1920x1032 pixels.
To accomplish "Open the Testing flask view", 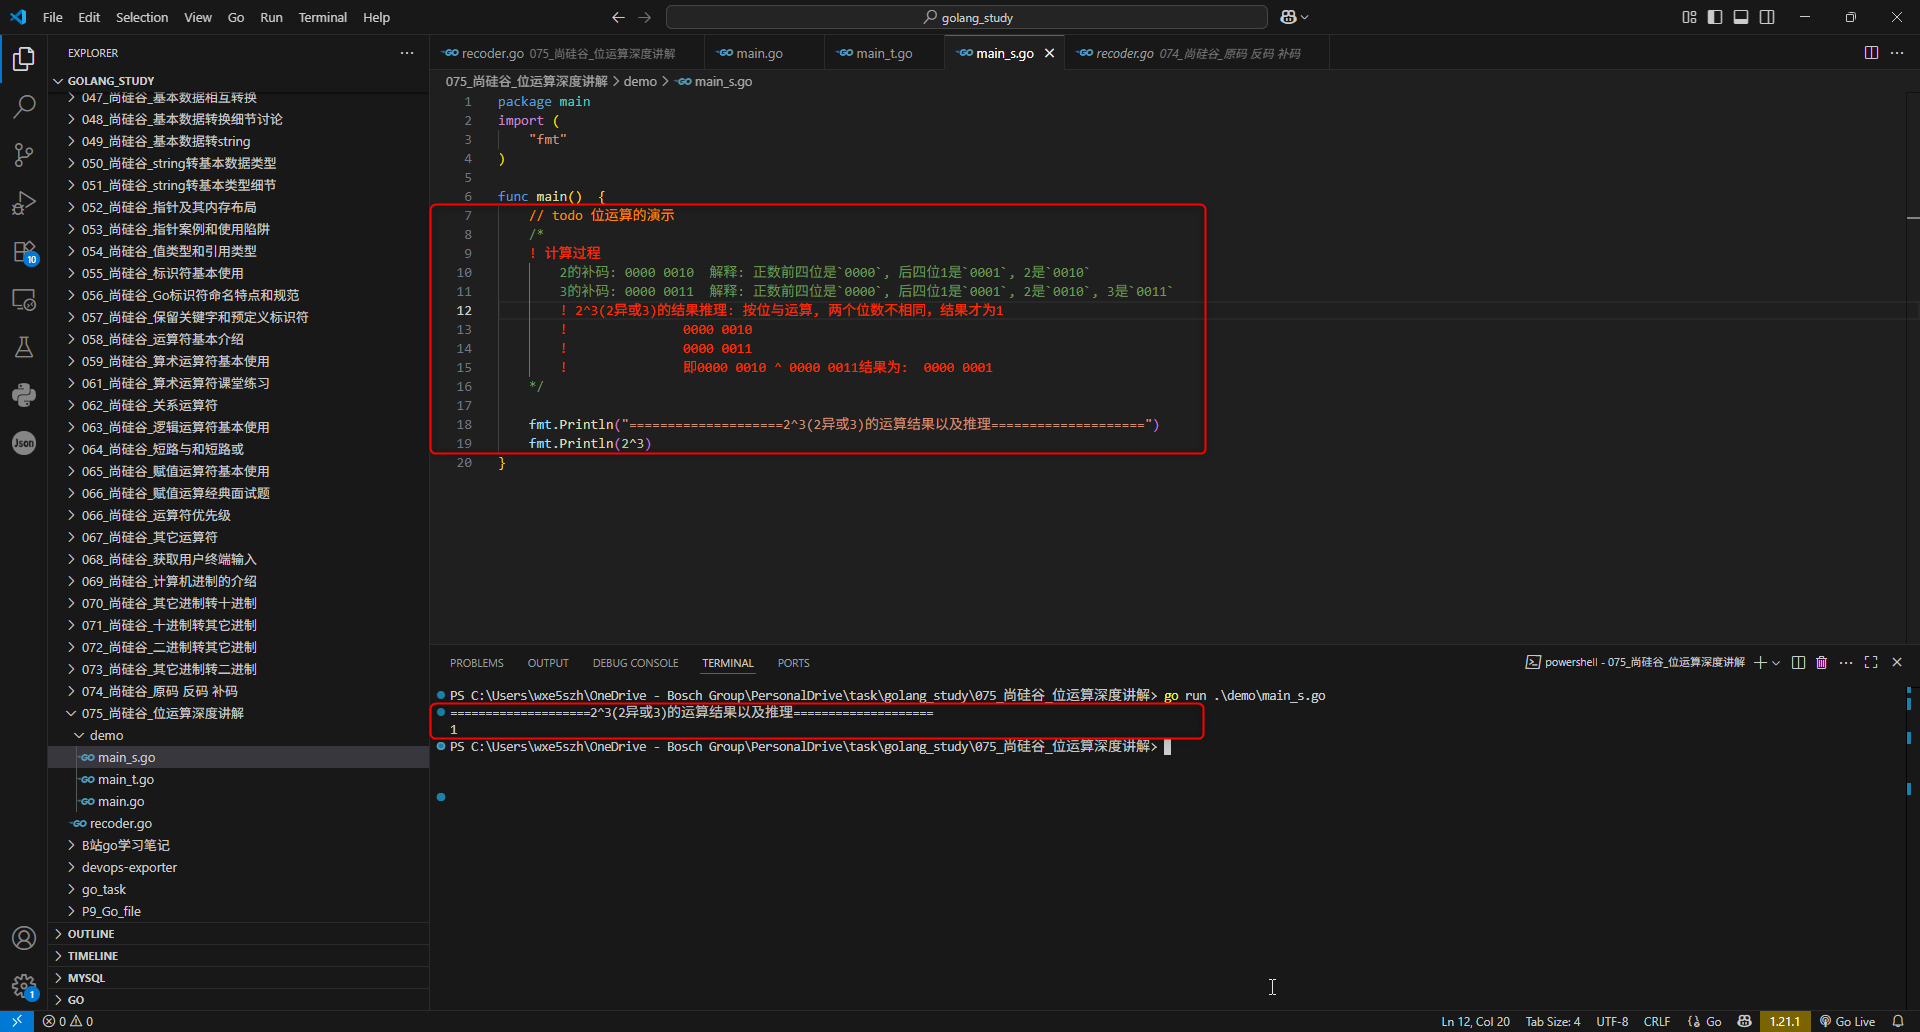I will coord(24,347).
